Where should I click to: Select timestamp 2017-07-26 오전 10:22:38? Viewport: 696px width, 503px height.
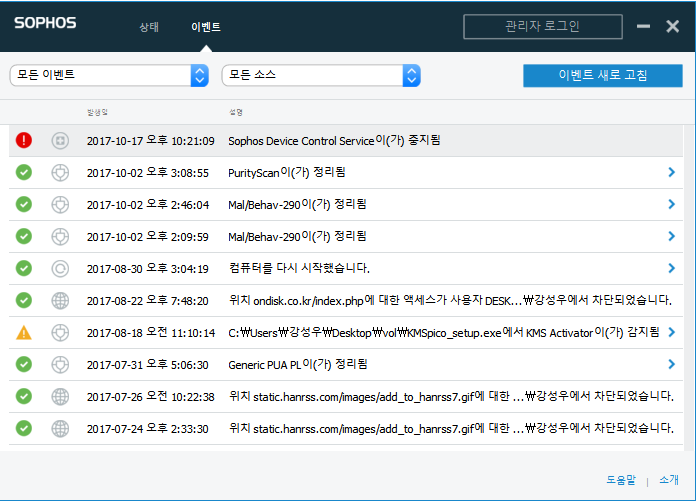coord(150,396)
